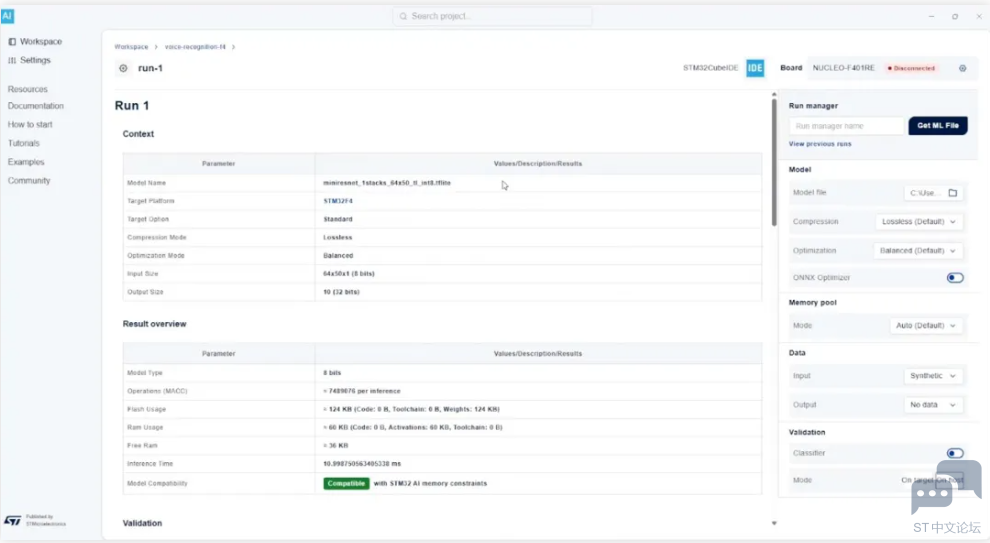Click the Compatible status badge
990x543 pixels.
tap(346, 483)
